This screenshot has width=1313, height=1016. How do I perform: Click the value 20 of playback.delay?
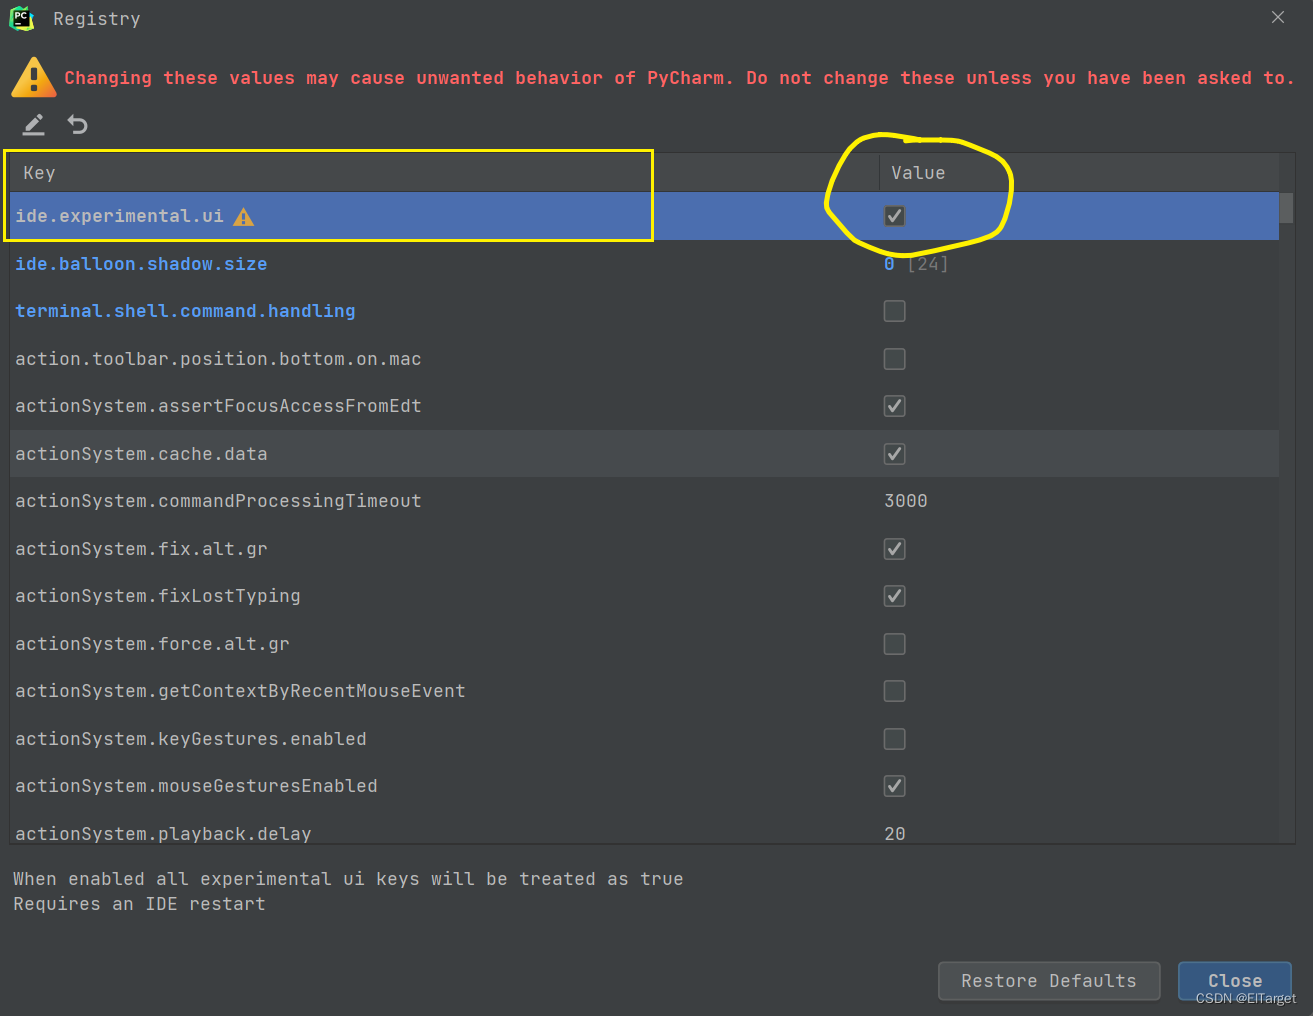pos(895,834)
